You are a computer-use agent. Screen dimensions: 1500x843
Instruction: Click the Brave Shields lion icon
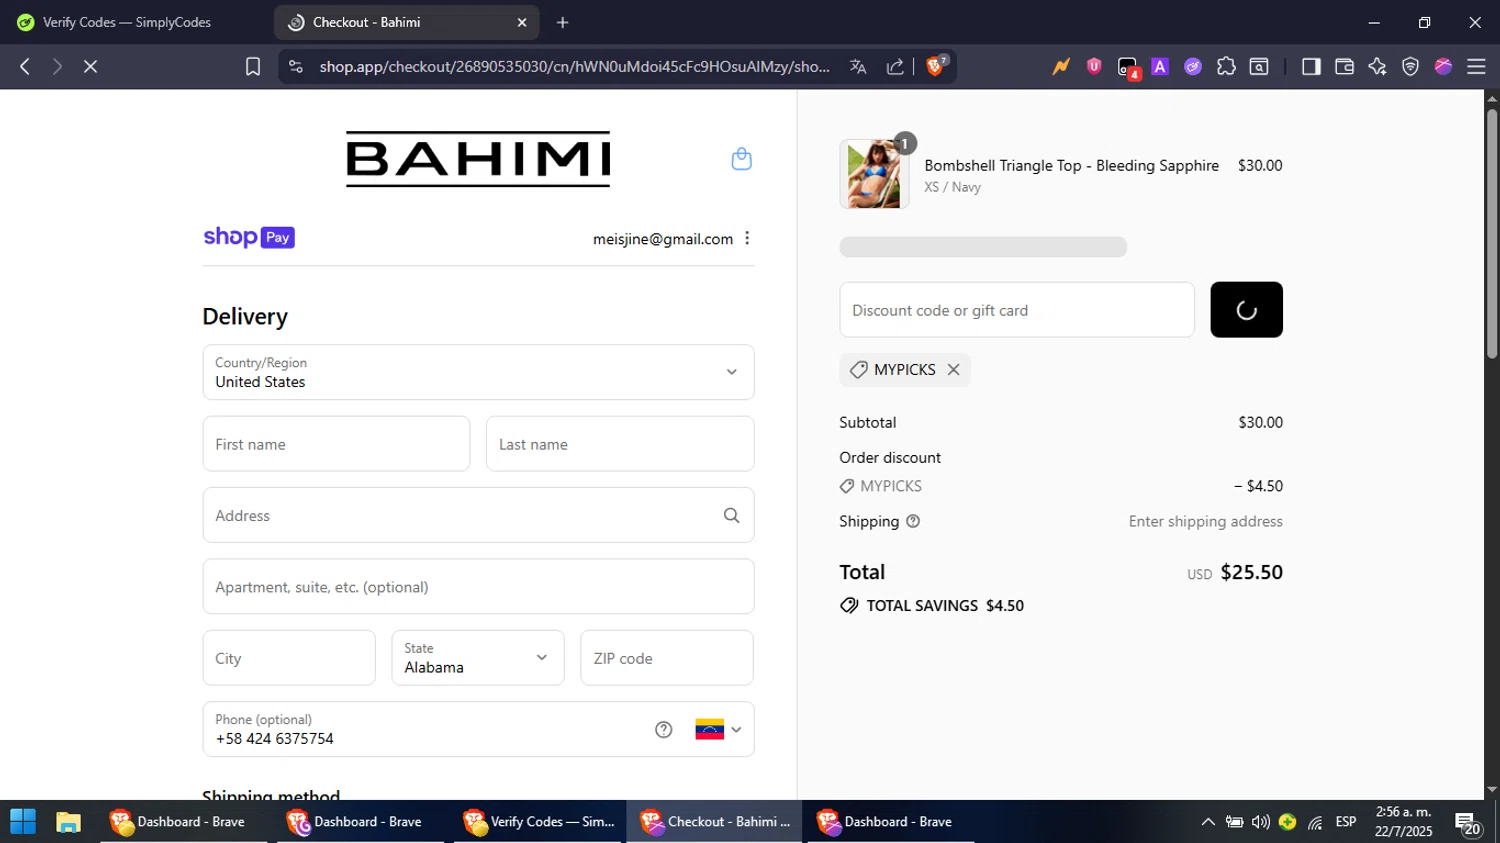[936, 66]
